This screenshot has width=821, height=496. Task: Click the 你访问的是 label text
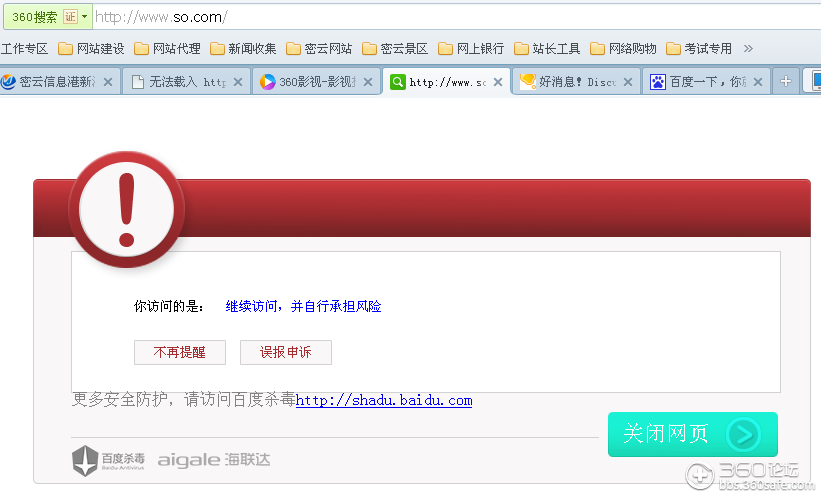point(169,306)
